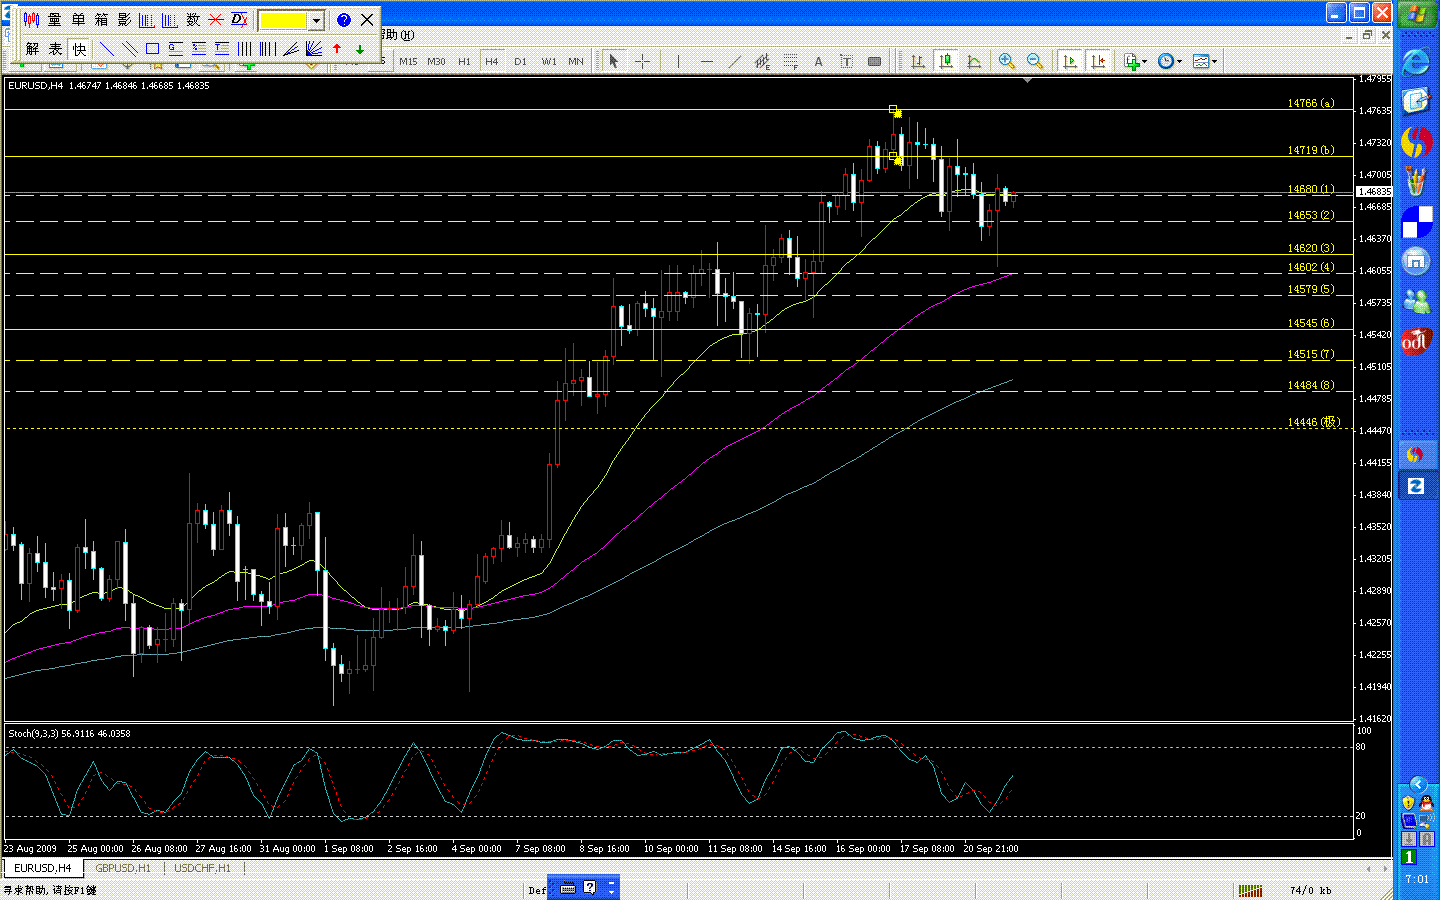Select the text label T tool
1440x900 pixels.
tap(846, 62)
